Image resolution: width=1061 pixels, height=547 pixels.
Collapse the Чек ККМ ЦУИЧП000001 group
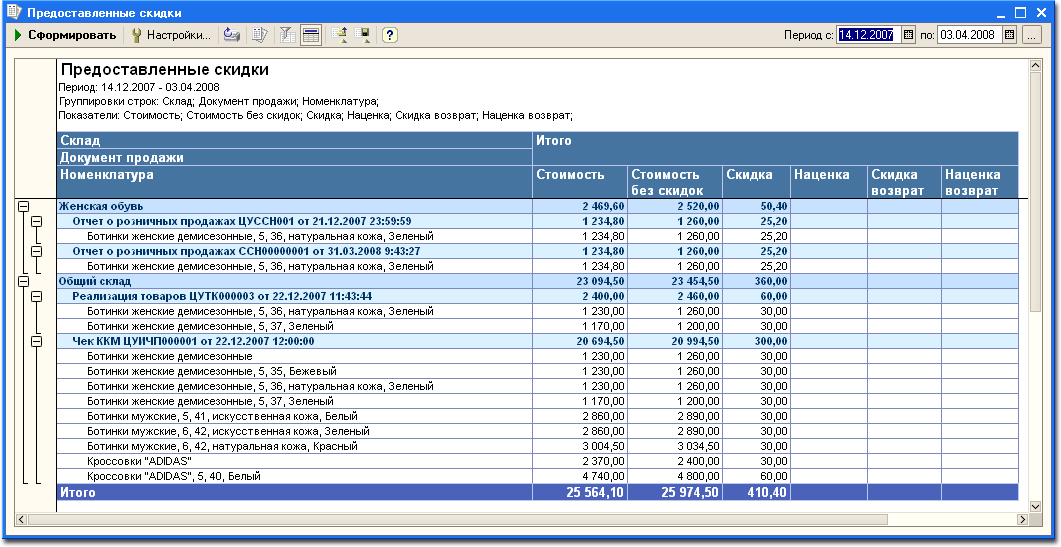(x=37, y=341)
